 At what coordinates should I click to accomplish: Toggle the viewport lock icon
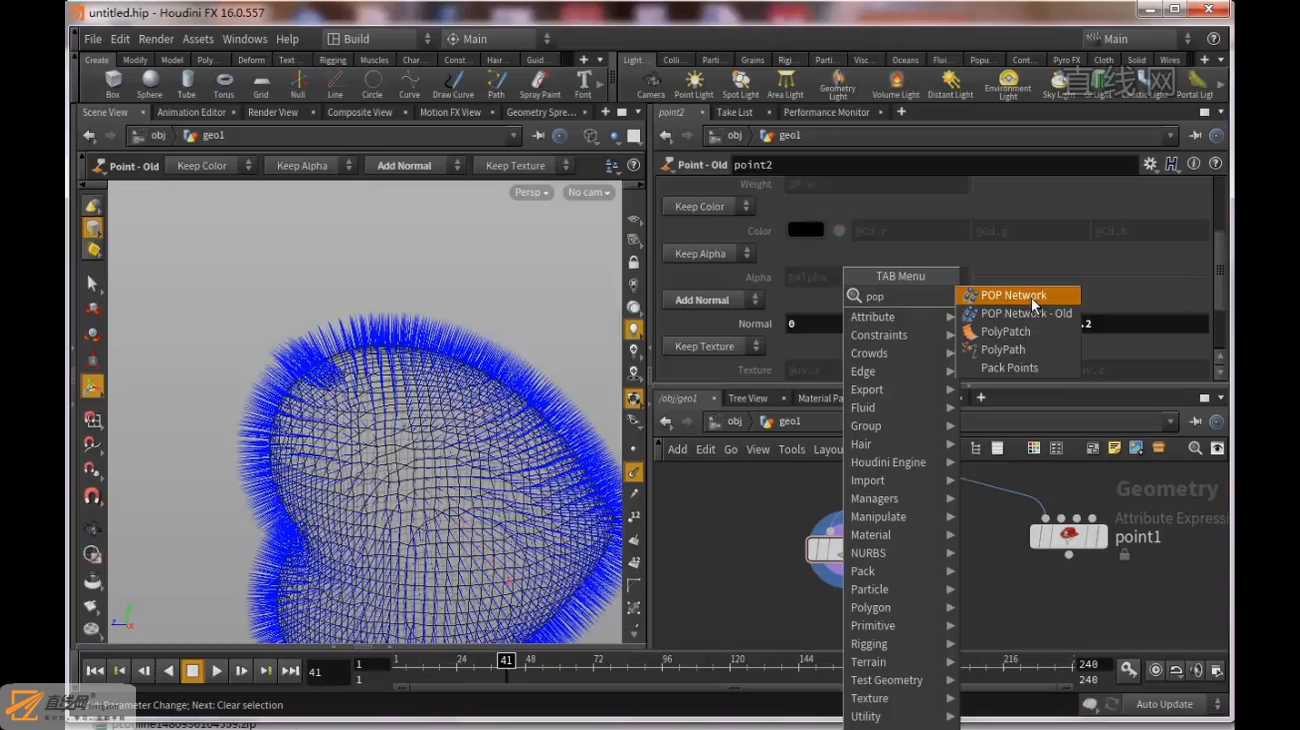coord(633,262)
